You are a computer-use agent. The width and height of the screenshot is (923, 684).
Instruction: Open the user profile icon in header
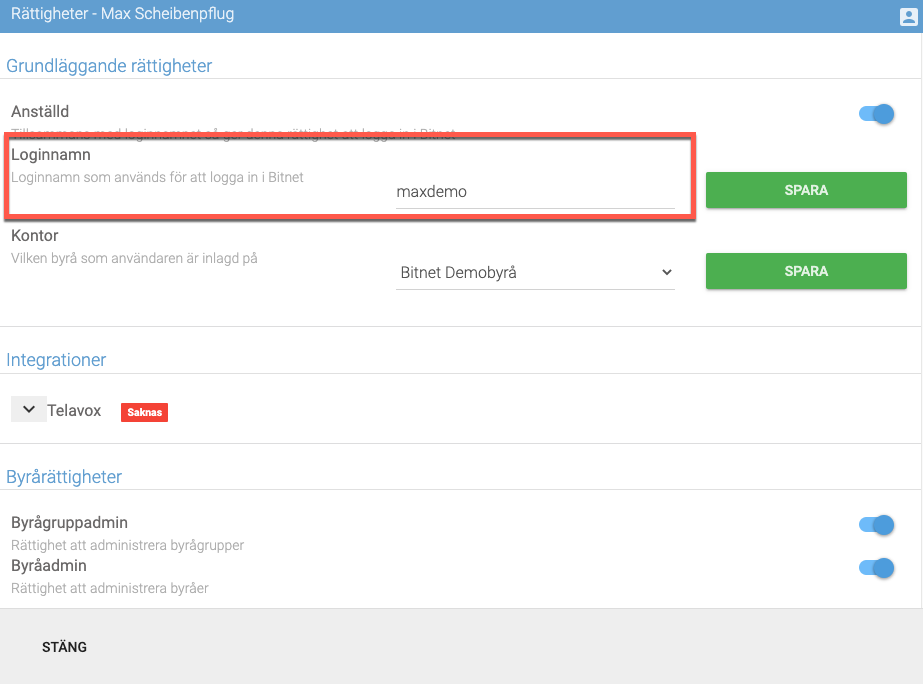tap(908, 17)
